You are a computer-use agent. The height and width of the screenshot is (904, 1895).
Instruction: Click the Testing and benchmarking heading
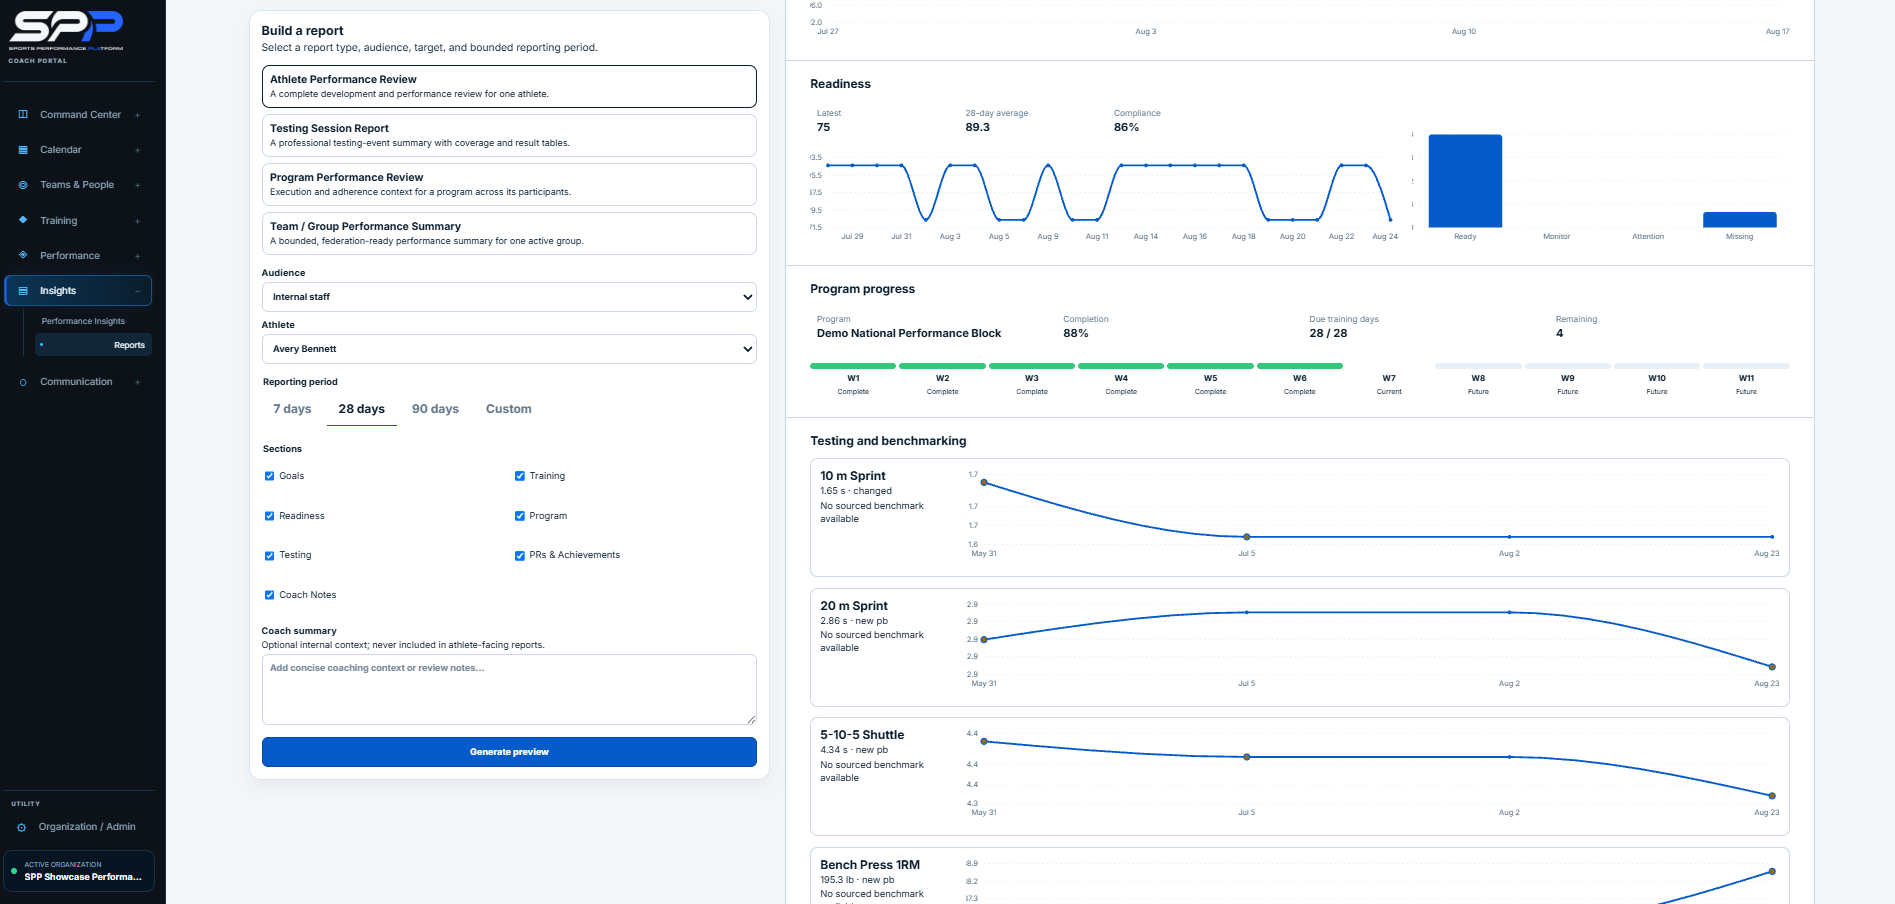888,441
